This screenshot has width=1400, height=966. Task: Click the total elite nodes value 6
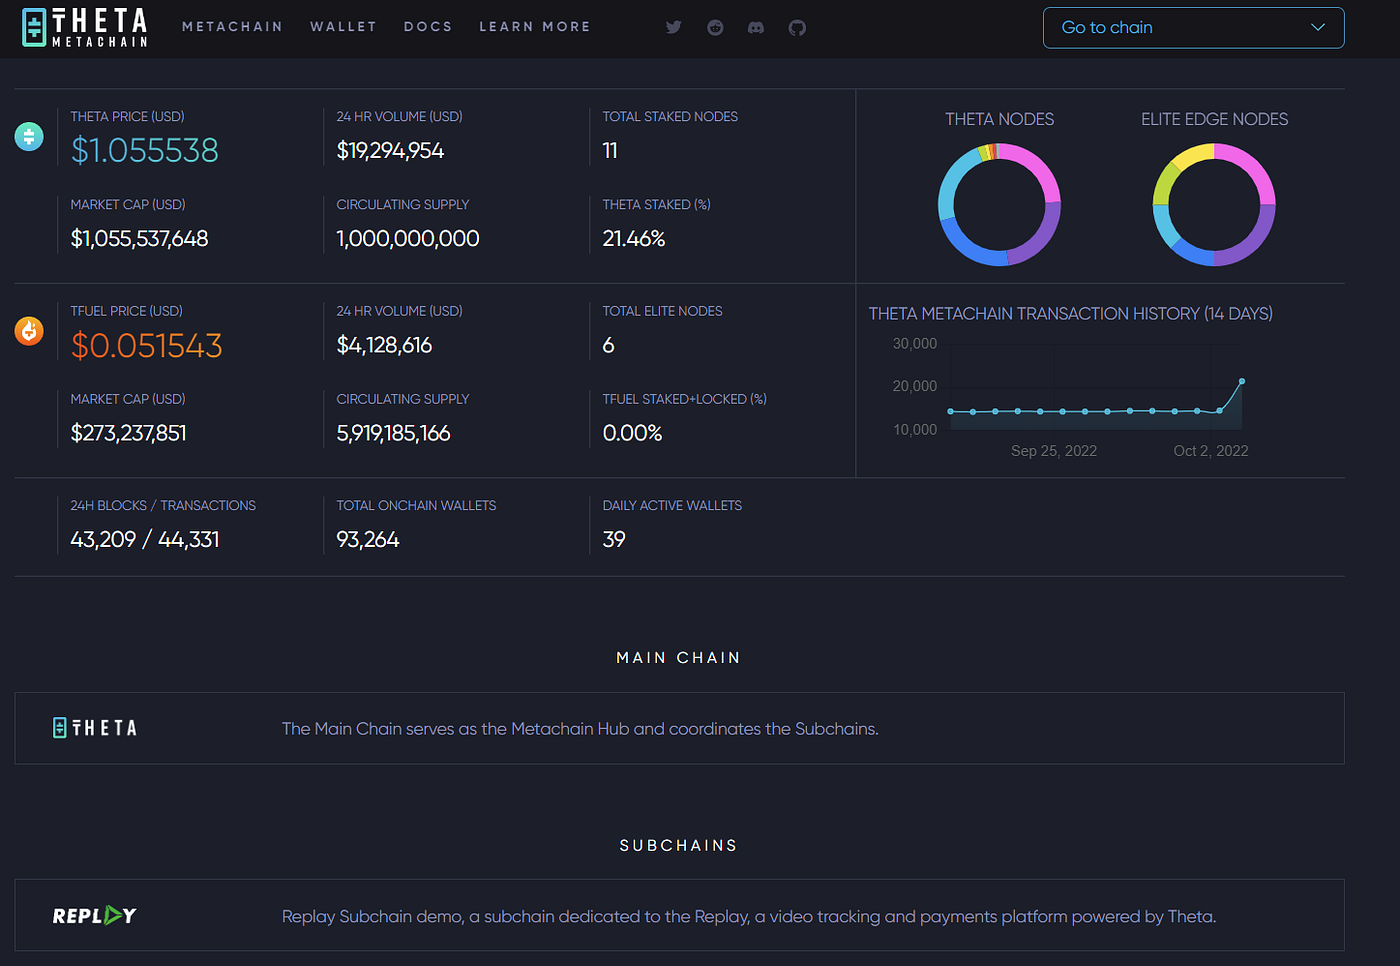pyautogui.click(x=608, y=345)
